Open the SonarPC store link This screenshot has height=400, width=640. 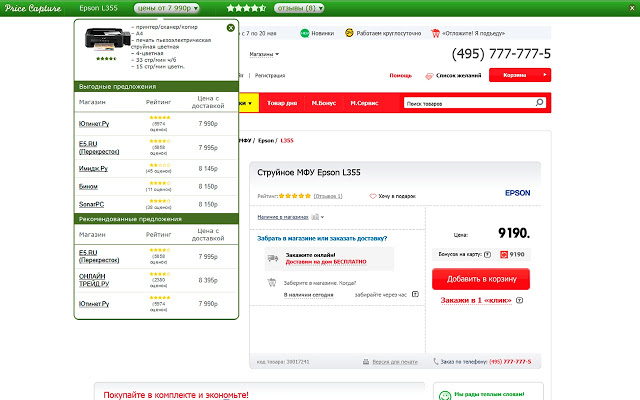[x=91, y=204]
